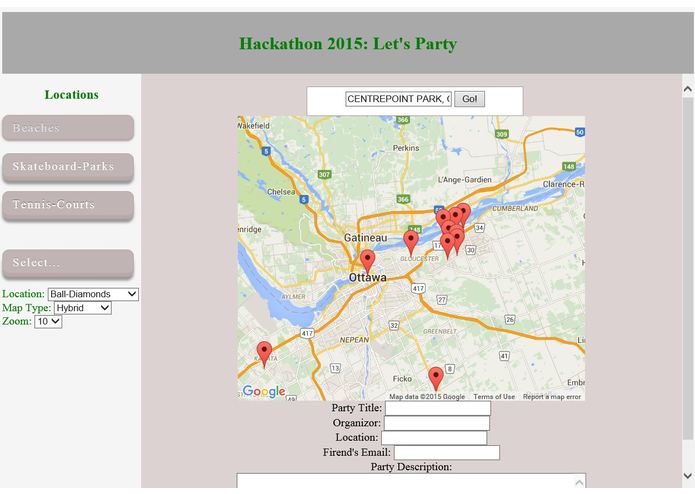Click the Location text field in party form
The width and height of the screenshot is (695, 494).
pos(434,438)
